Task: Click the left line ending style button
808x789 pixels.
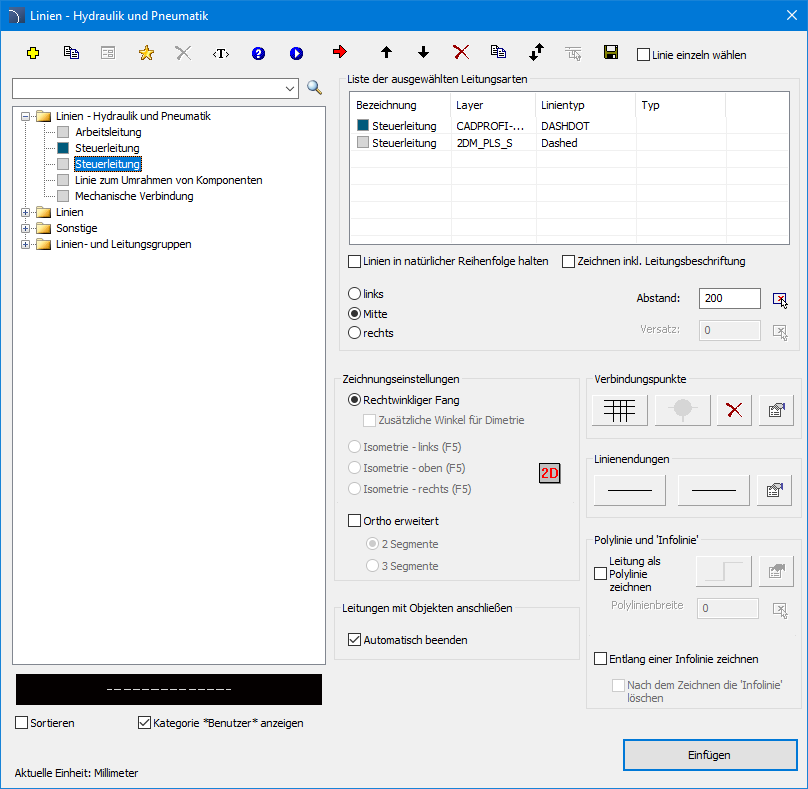Action: pos(630,490)
